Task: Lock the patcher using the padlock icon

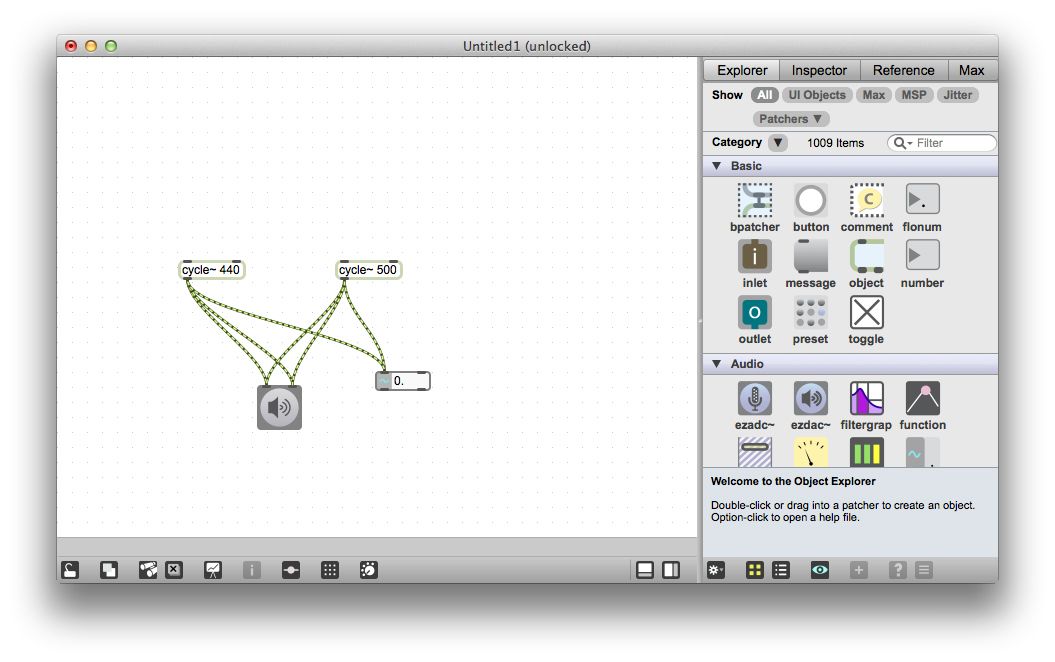Action: coord(70,569)
